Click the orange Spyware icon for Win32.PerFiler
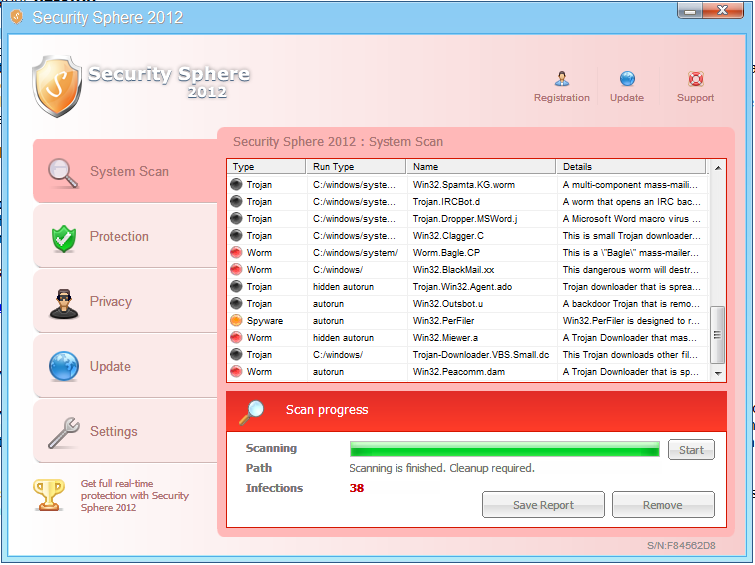 (x=236, y=320)
